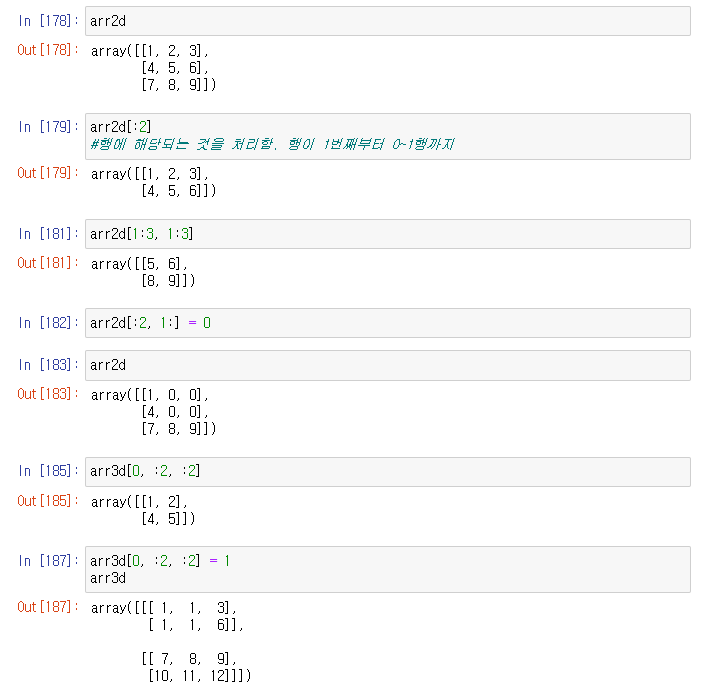Viewport: 703px width, 685px height.
Task: Click output row '[7, 8, 9]])' of Out[178]
Action: point(179,85)
